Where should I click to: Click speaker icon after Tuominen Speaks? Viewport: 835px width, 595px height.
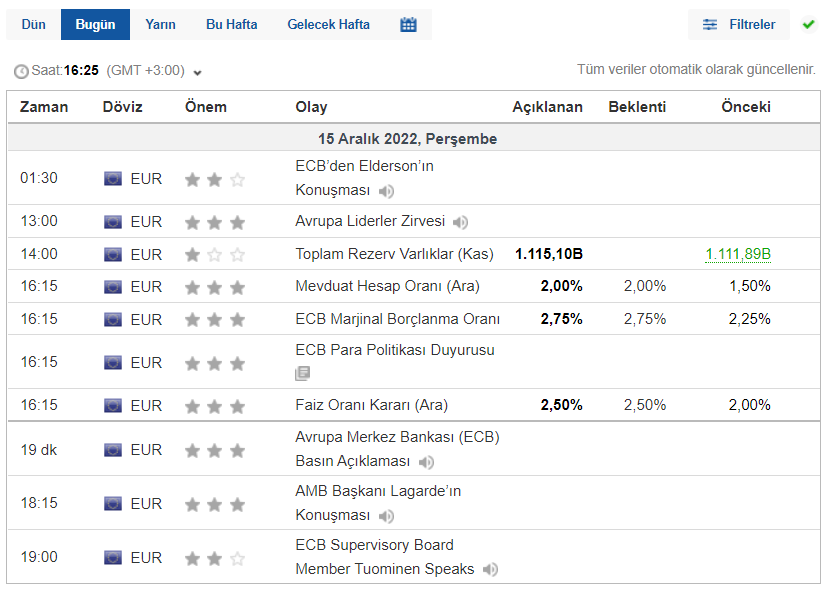[x=490, y=570]
